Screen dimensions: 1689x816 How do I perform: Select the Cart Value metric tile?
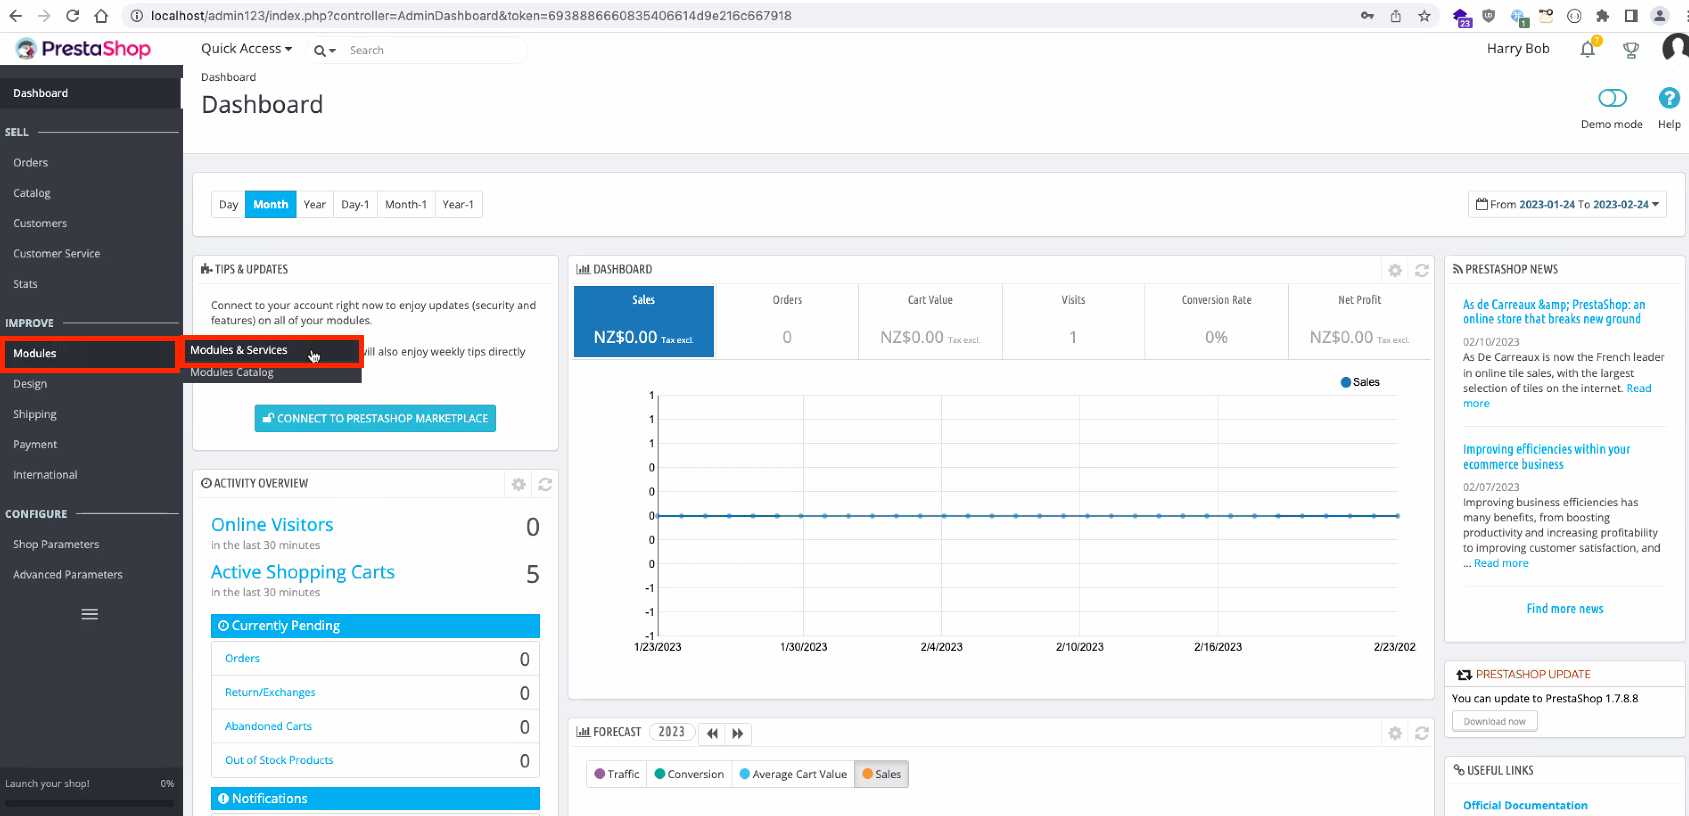[930, 322]
